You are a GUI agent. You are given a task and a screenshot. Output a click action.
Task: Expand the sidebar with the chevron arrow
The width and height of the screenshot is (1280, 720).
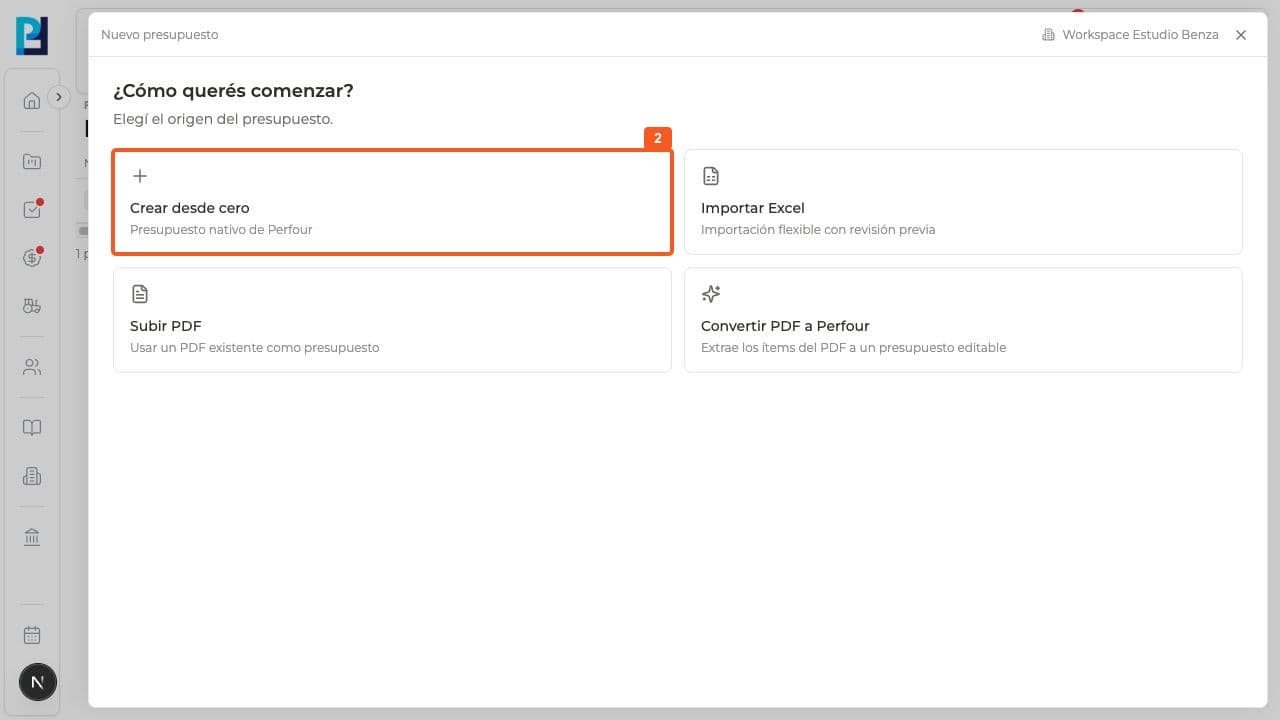[59, 97]
